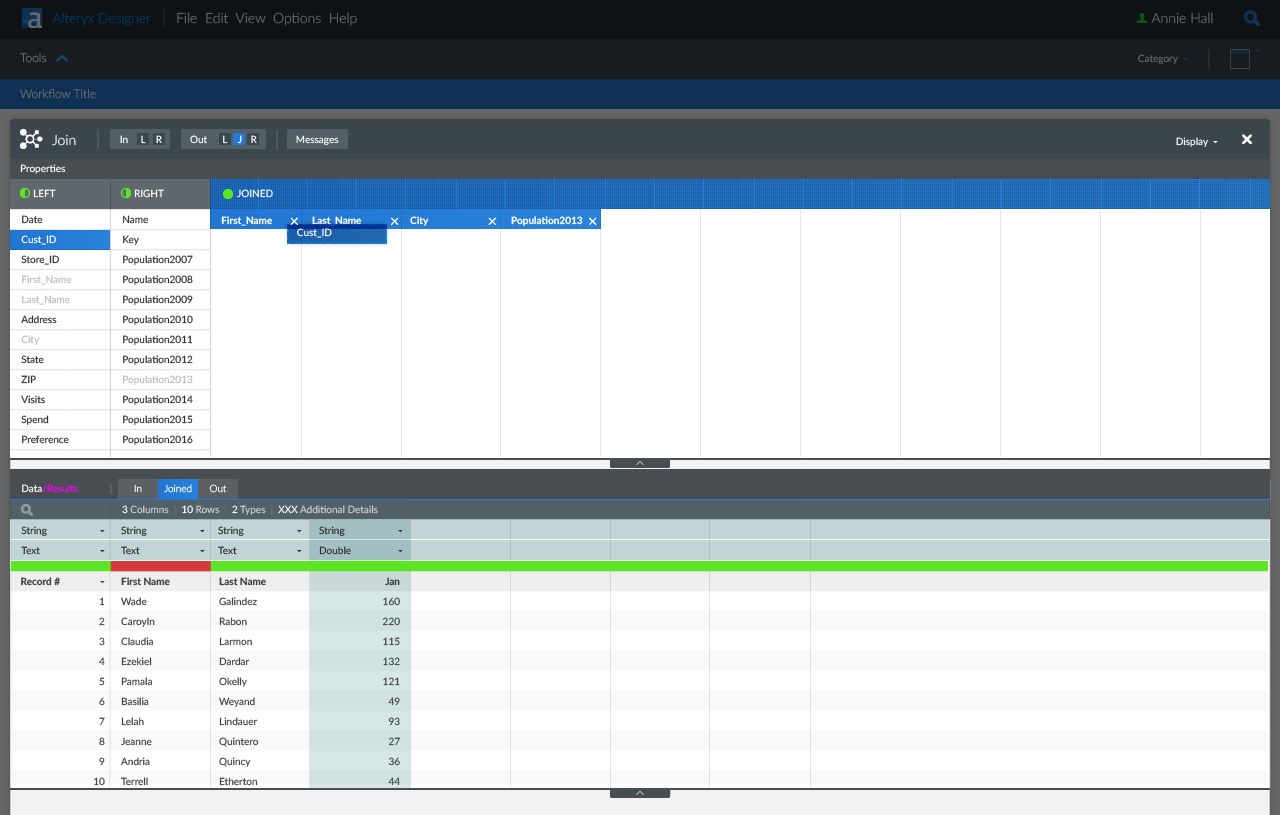
Task: Expand the Category dropdown
Action: tap(1162, 59)
